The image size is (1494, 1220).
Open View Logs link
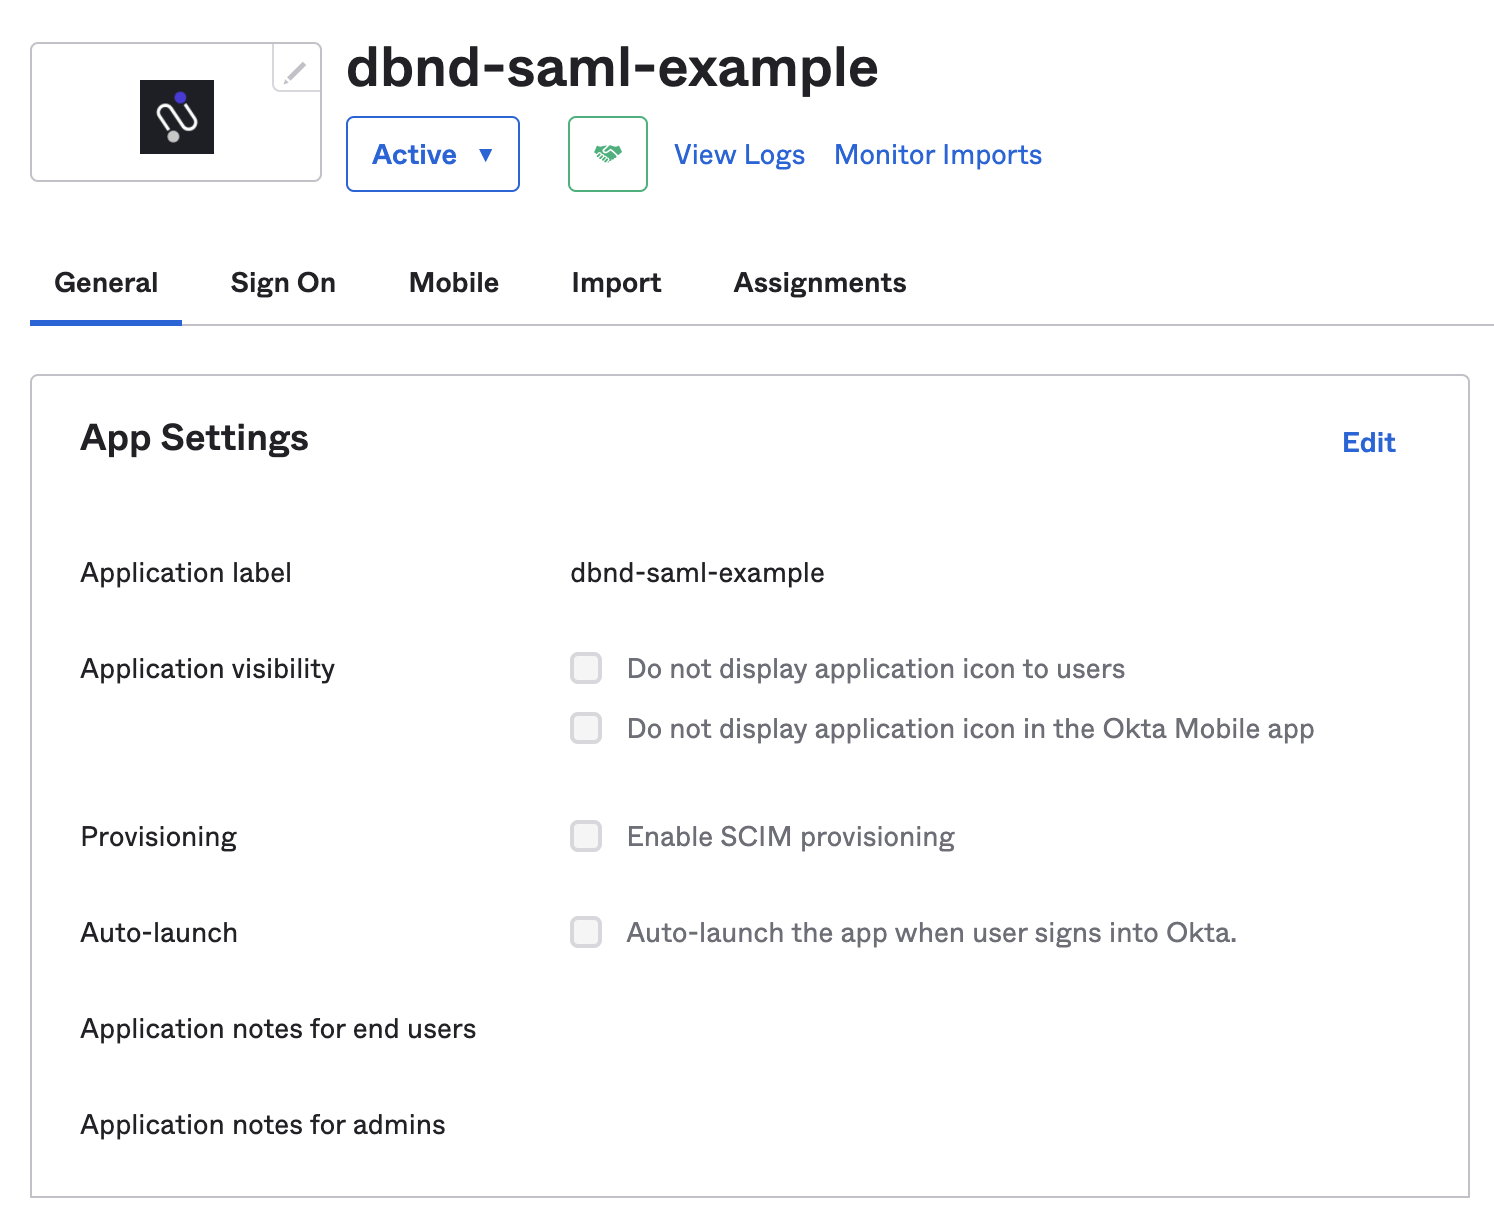(x=740, y=155)
